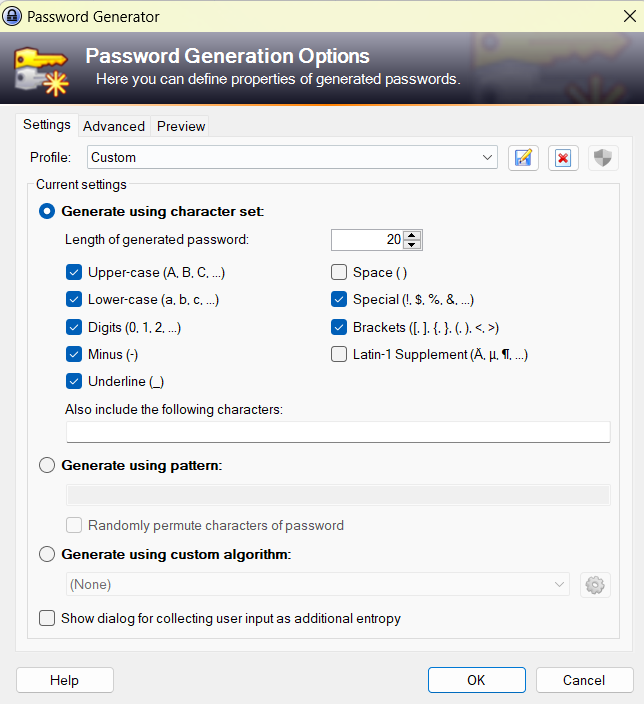Click the additional characters input field
Screen dimensions: 644x704
338,432
